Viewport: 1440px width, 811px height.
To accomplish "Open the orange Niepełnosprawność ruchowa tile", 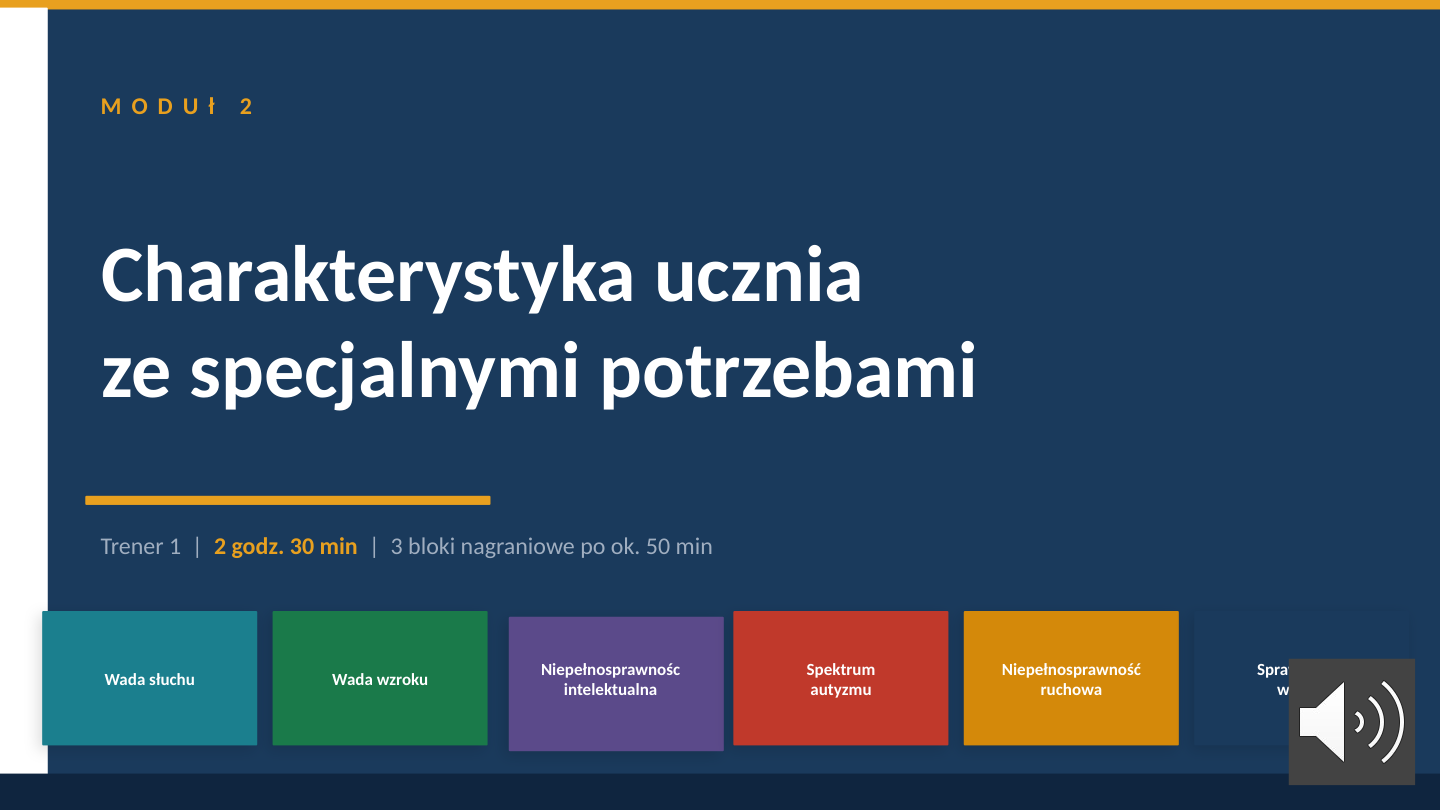I will click(x=1071, y=678).
